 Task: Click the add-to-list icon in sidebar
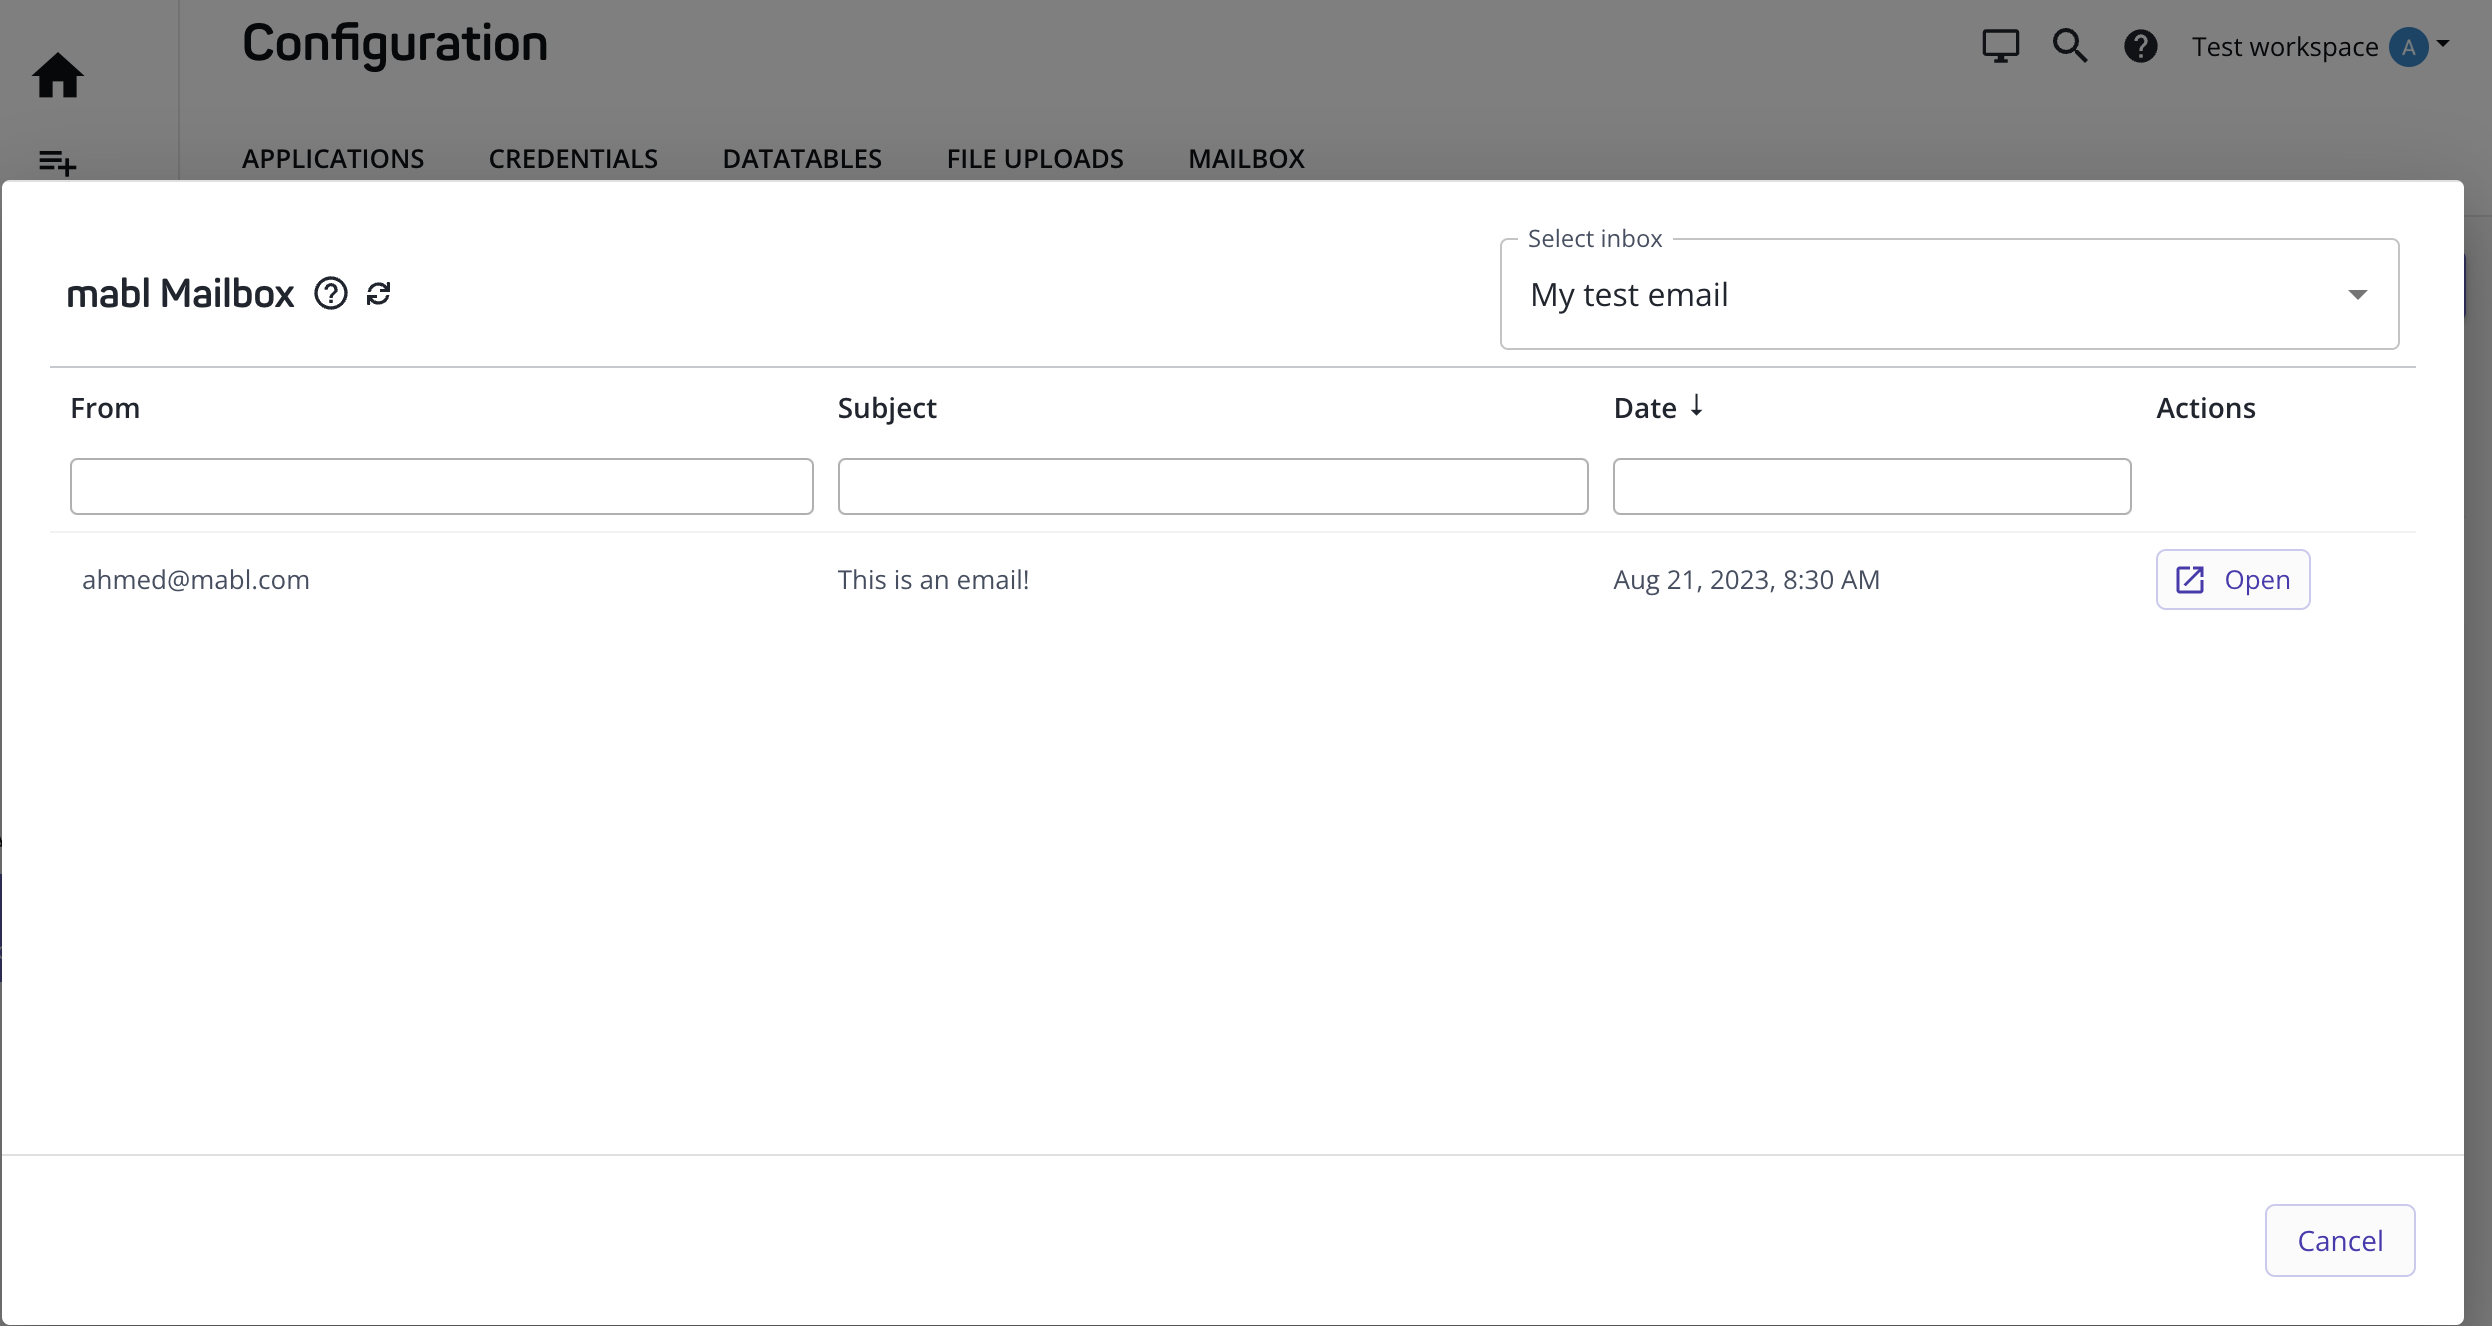click(x=57, y=162)
